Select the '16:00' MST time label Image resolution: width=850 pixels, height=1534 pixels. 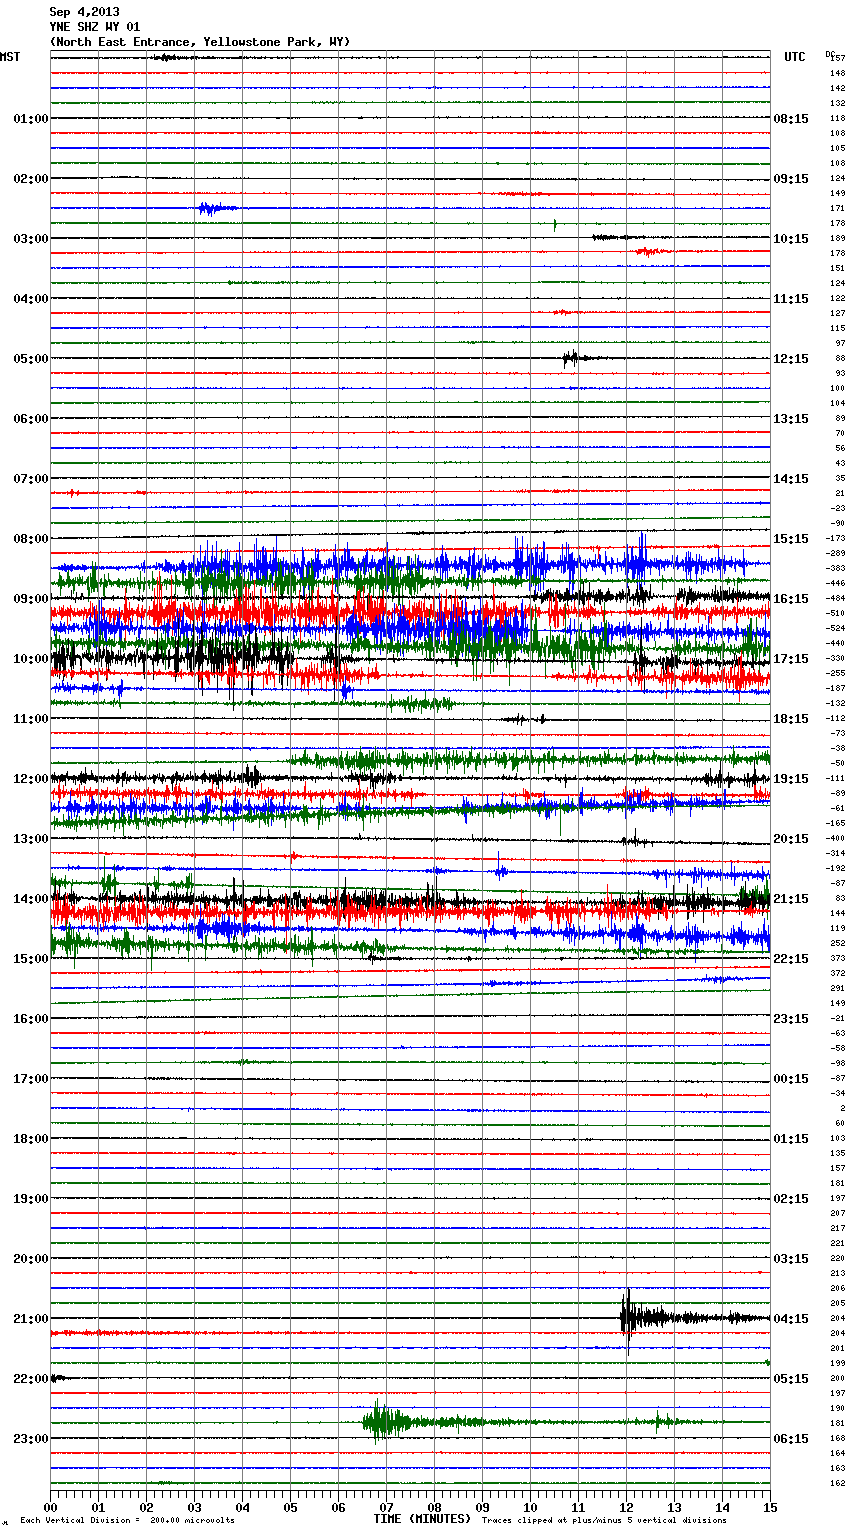[31, 1019]
